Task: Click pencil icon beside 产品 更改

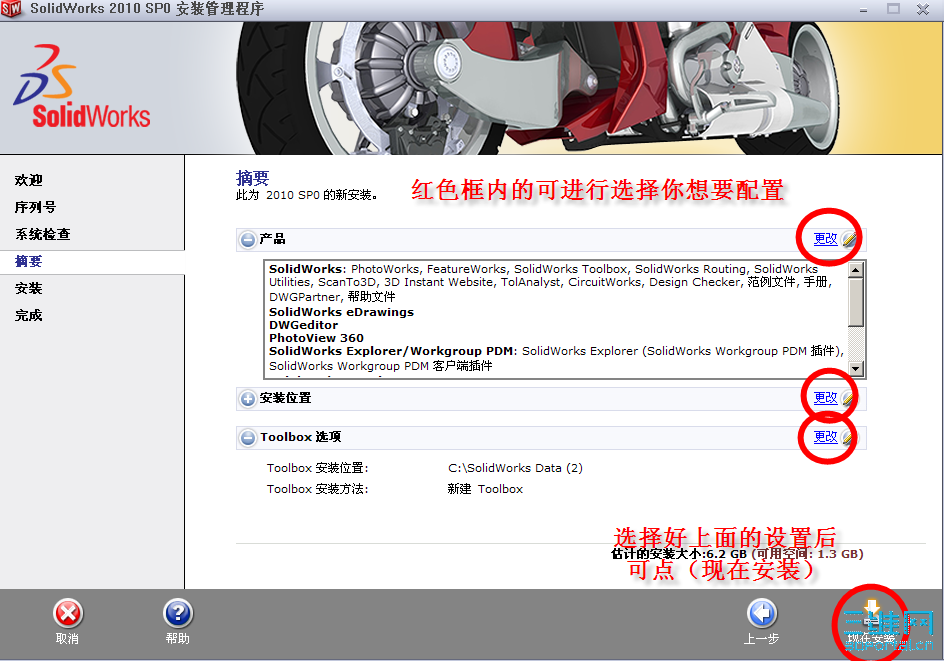Action: [849, 240]
